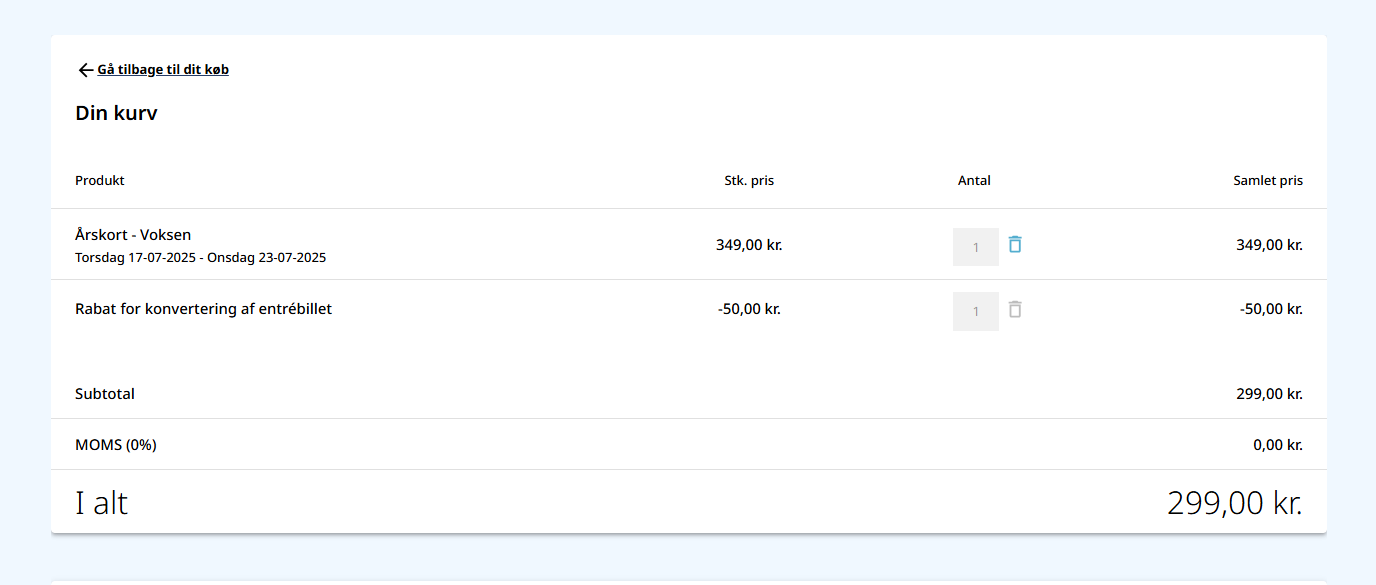Click the 'Din kurv' heading
Screen dimensions: 1376x585
(116, 113)
